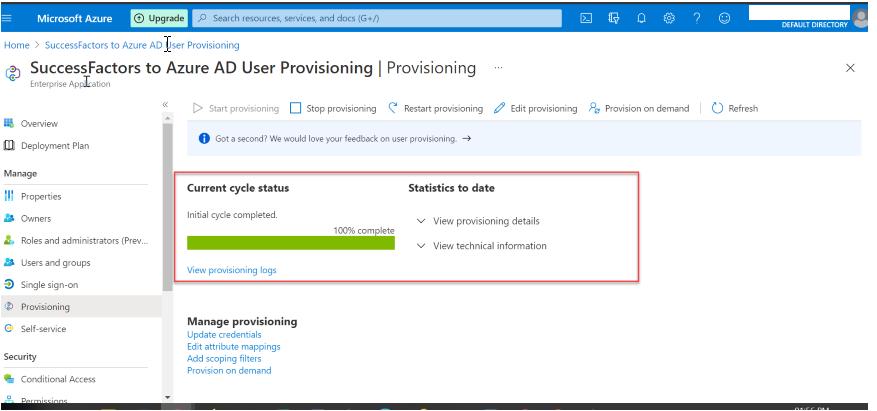Open the more options ellipsis beside the title
877x411 pixels.
click(498, 68)
